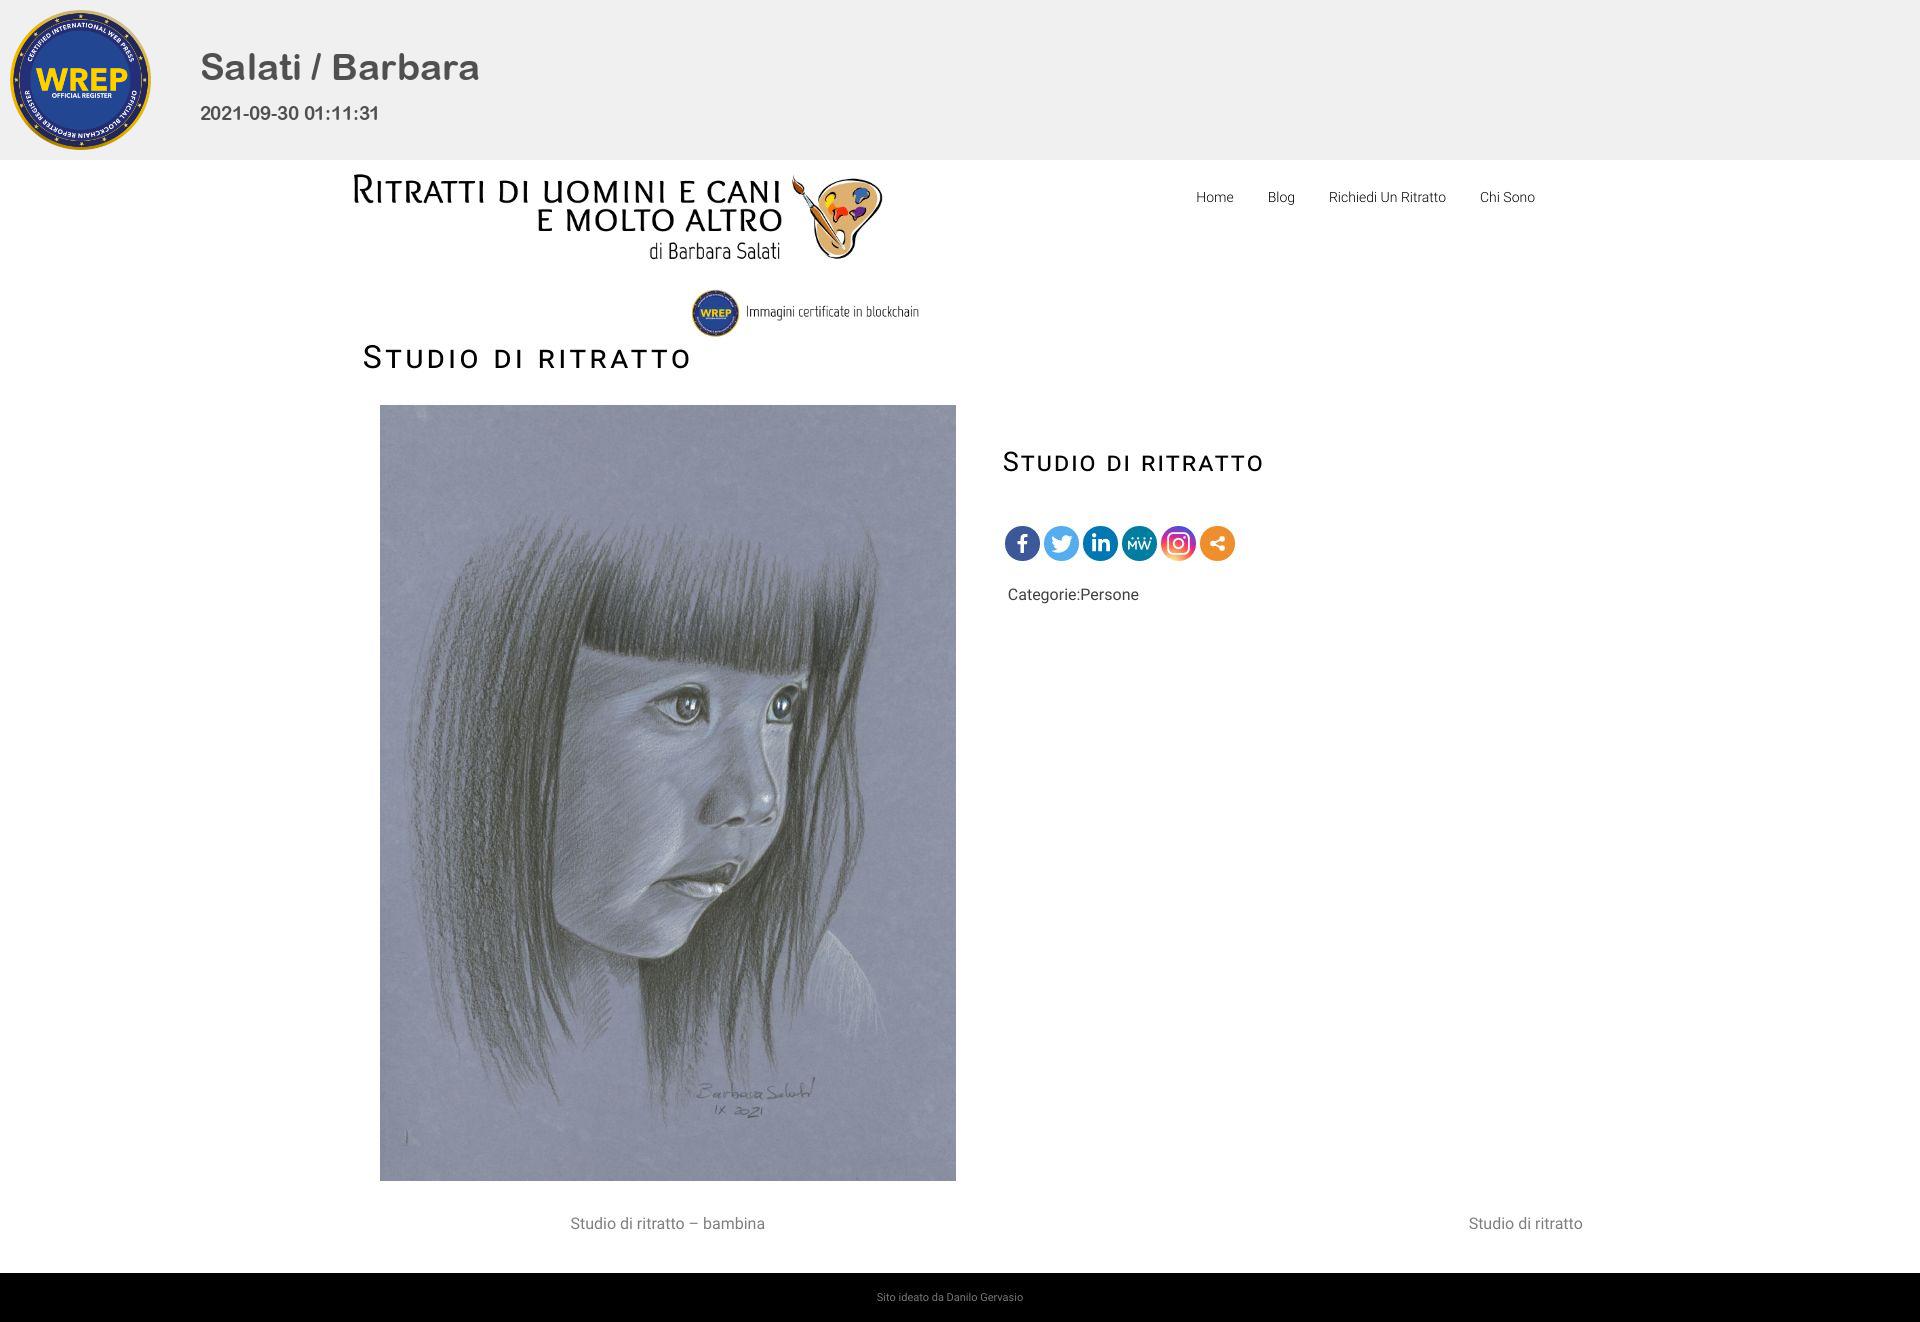Open the Chi Sono page

click(x=1507, y=197)
